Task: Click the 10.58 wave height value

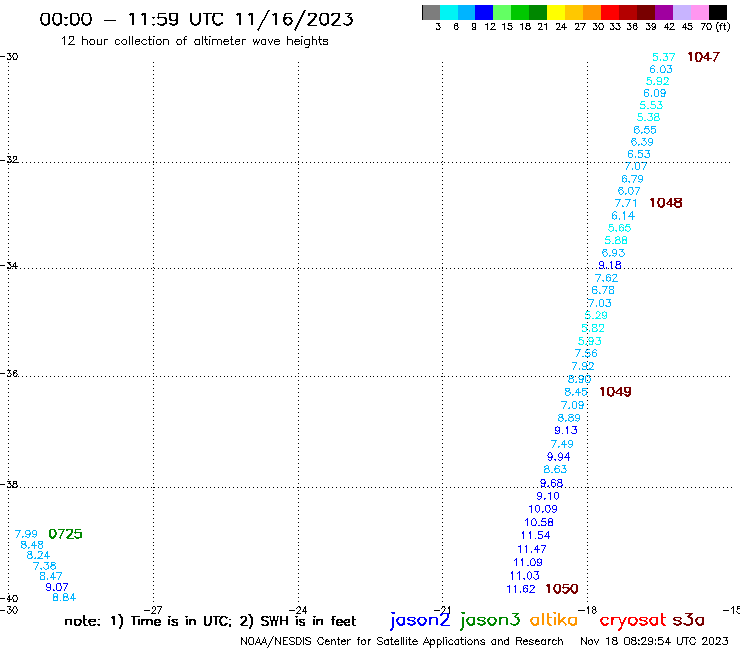Action: coord(539,523)
